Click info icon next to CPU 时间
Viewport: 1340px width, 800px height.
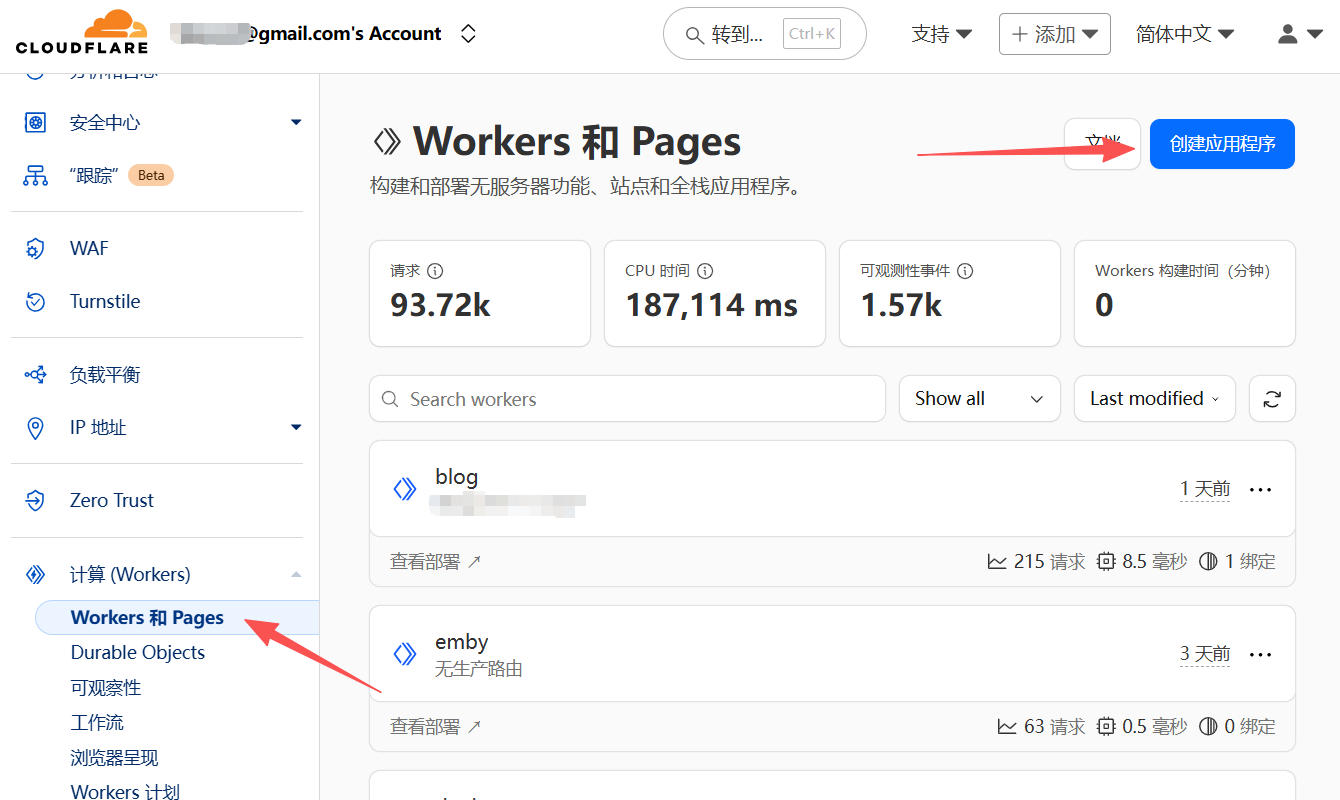705,271
